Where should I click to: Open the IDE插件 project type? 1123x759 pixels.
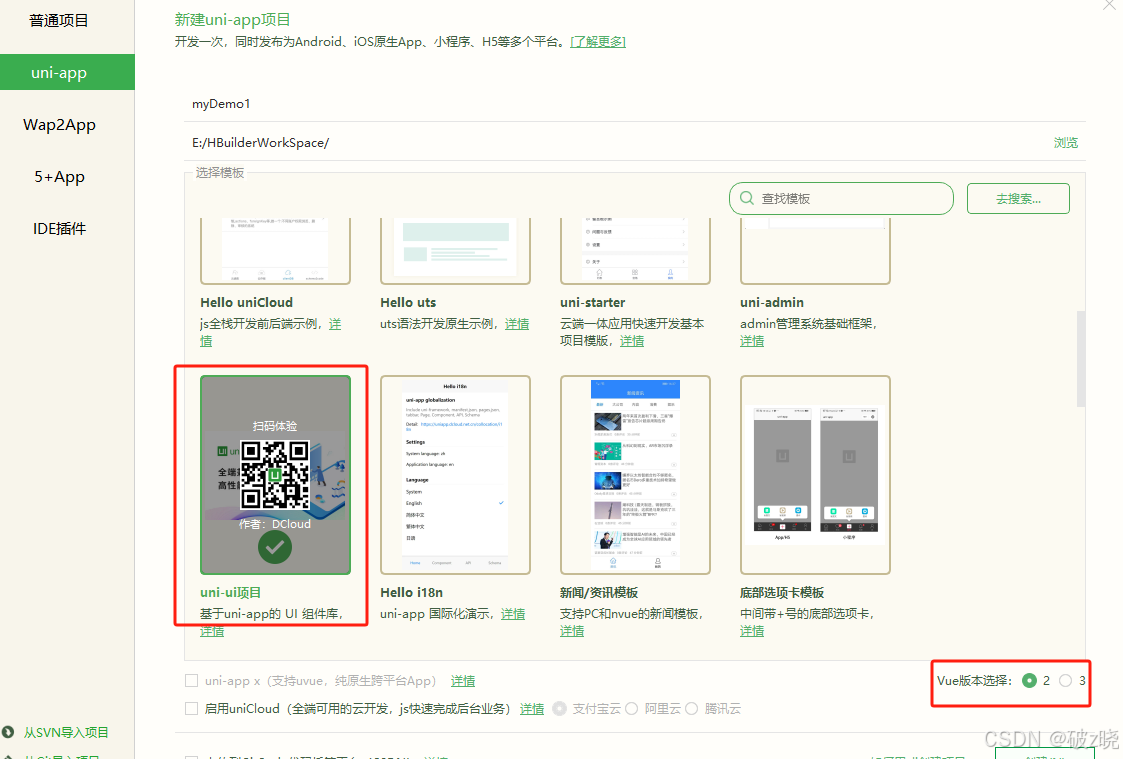(x=59, y=228)
